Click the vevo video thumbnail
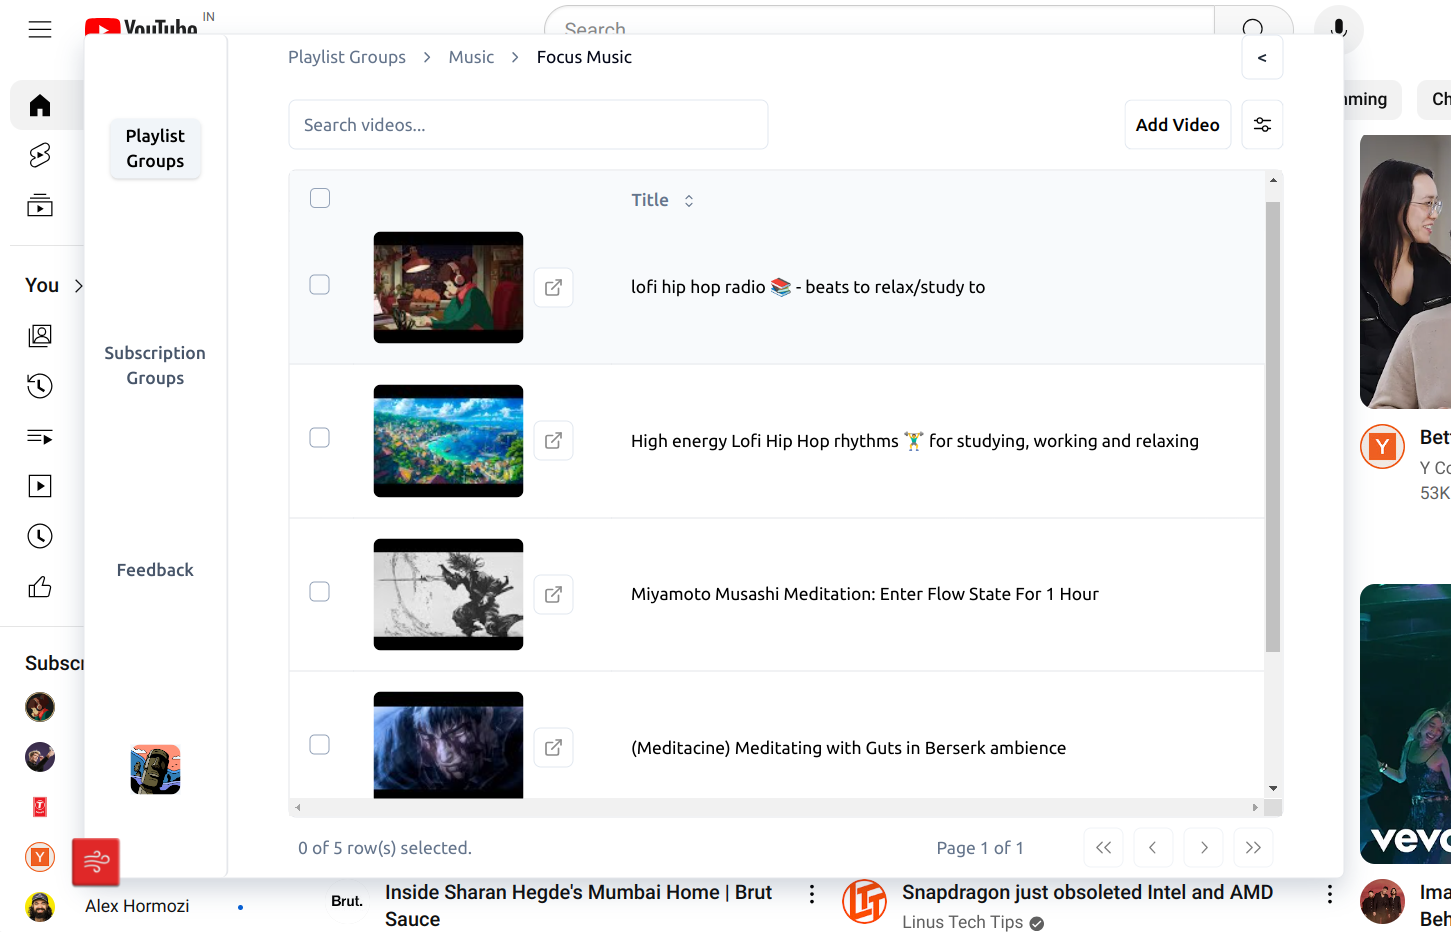 point(1405,724)
